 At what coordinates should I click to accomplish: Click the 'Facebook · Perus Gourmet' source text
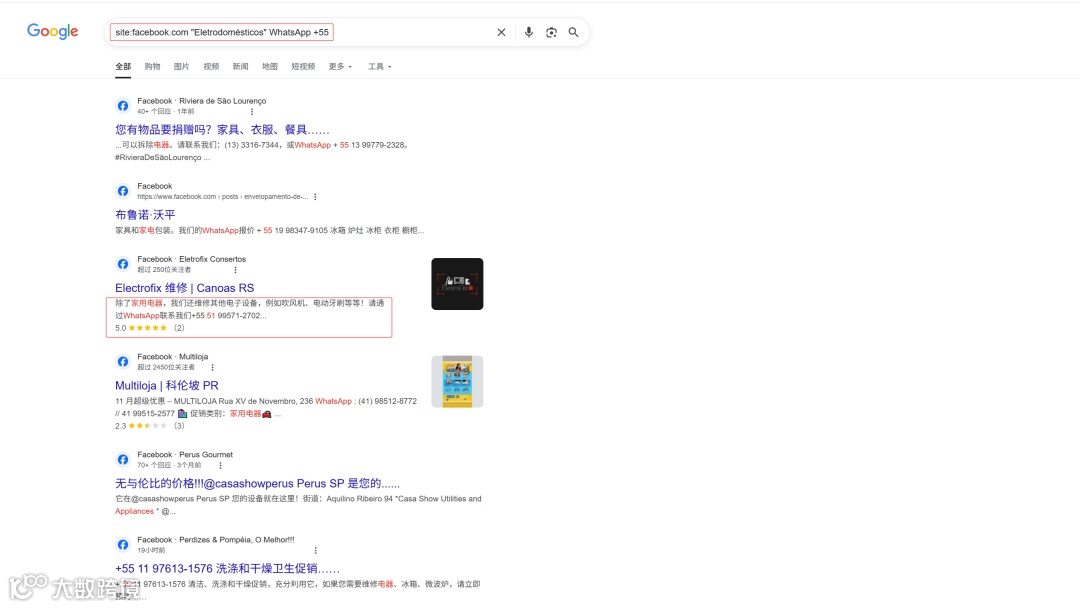tap(185, 455)
